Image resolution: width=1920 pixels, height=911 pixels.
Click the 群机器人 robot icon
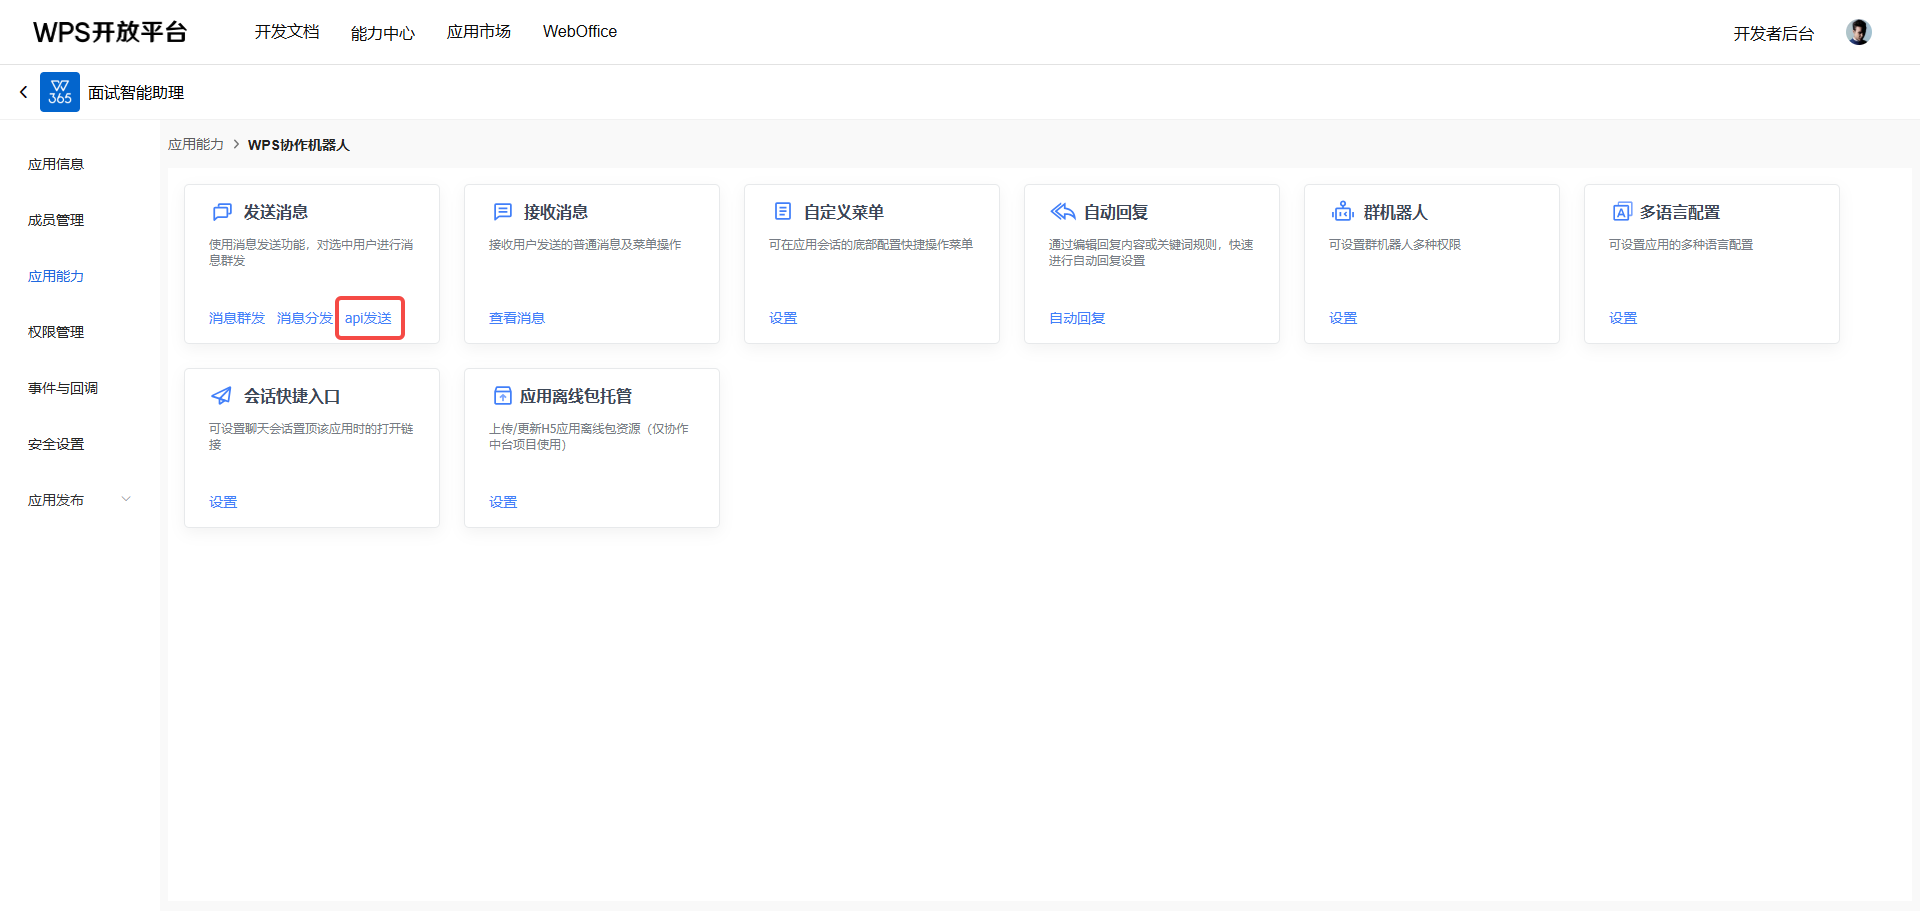click(1342, 211)
